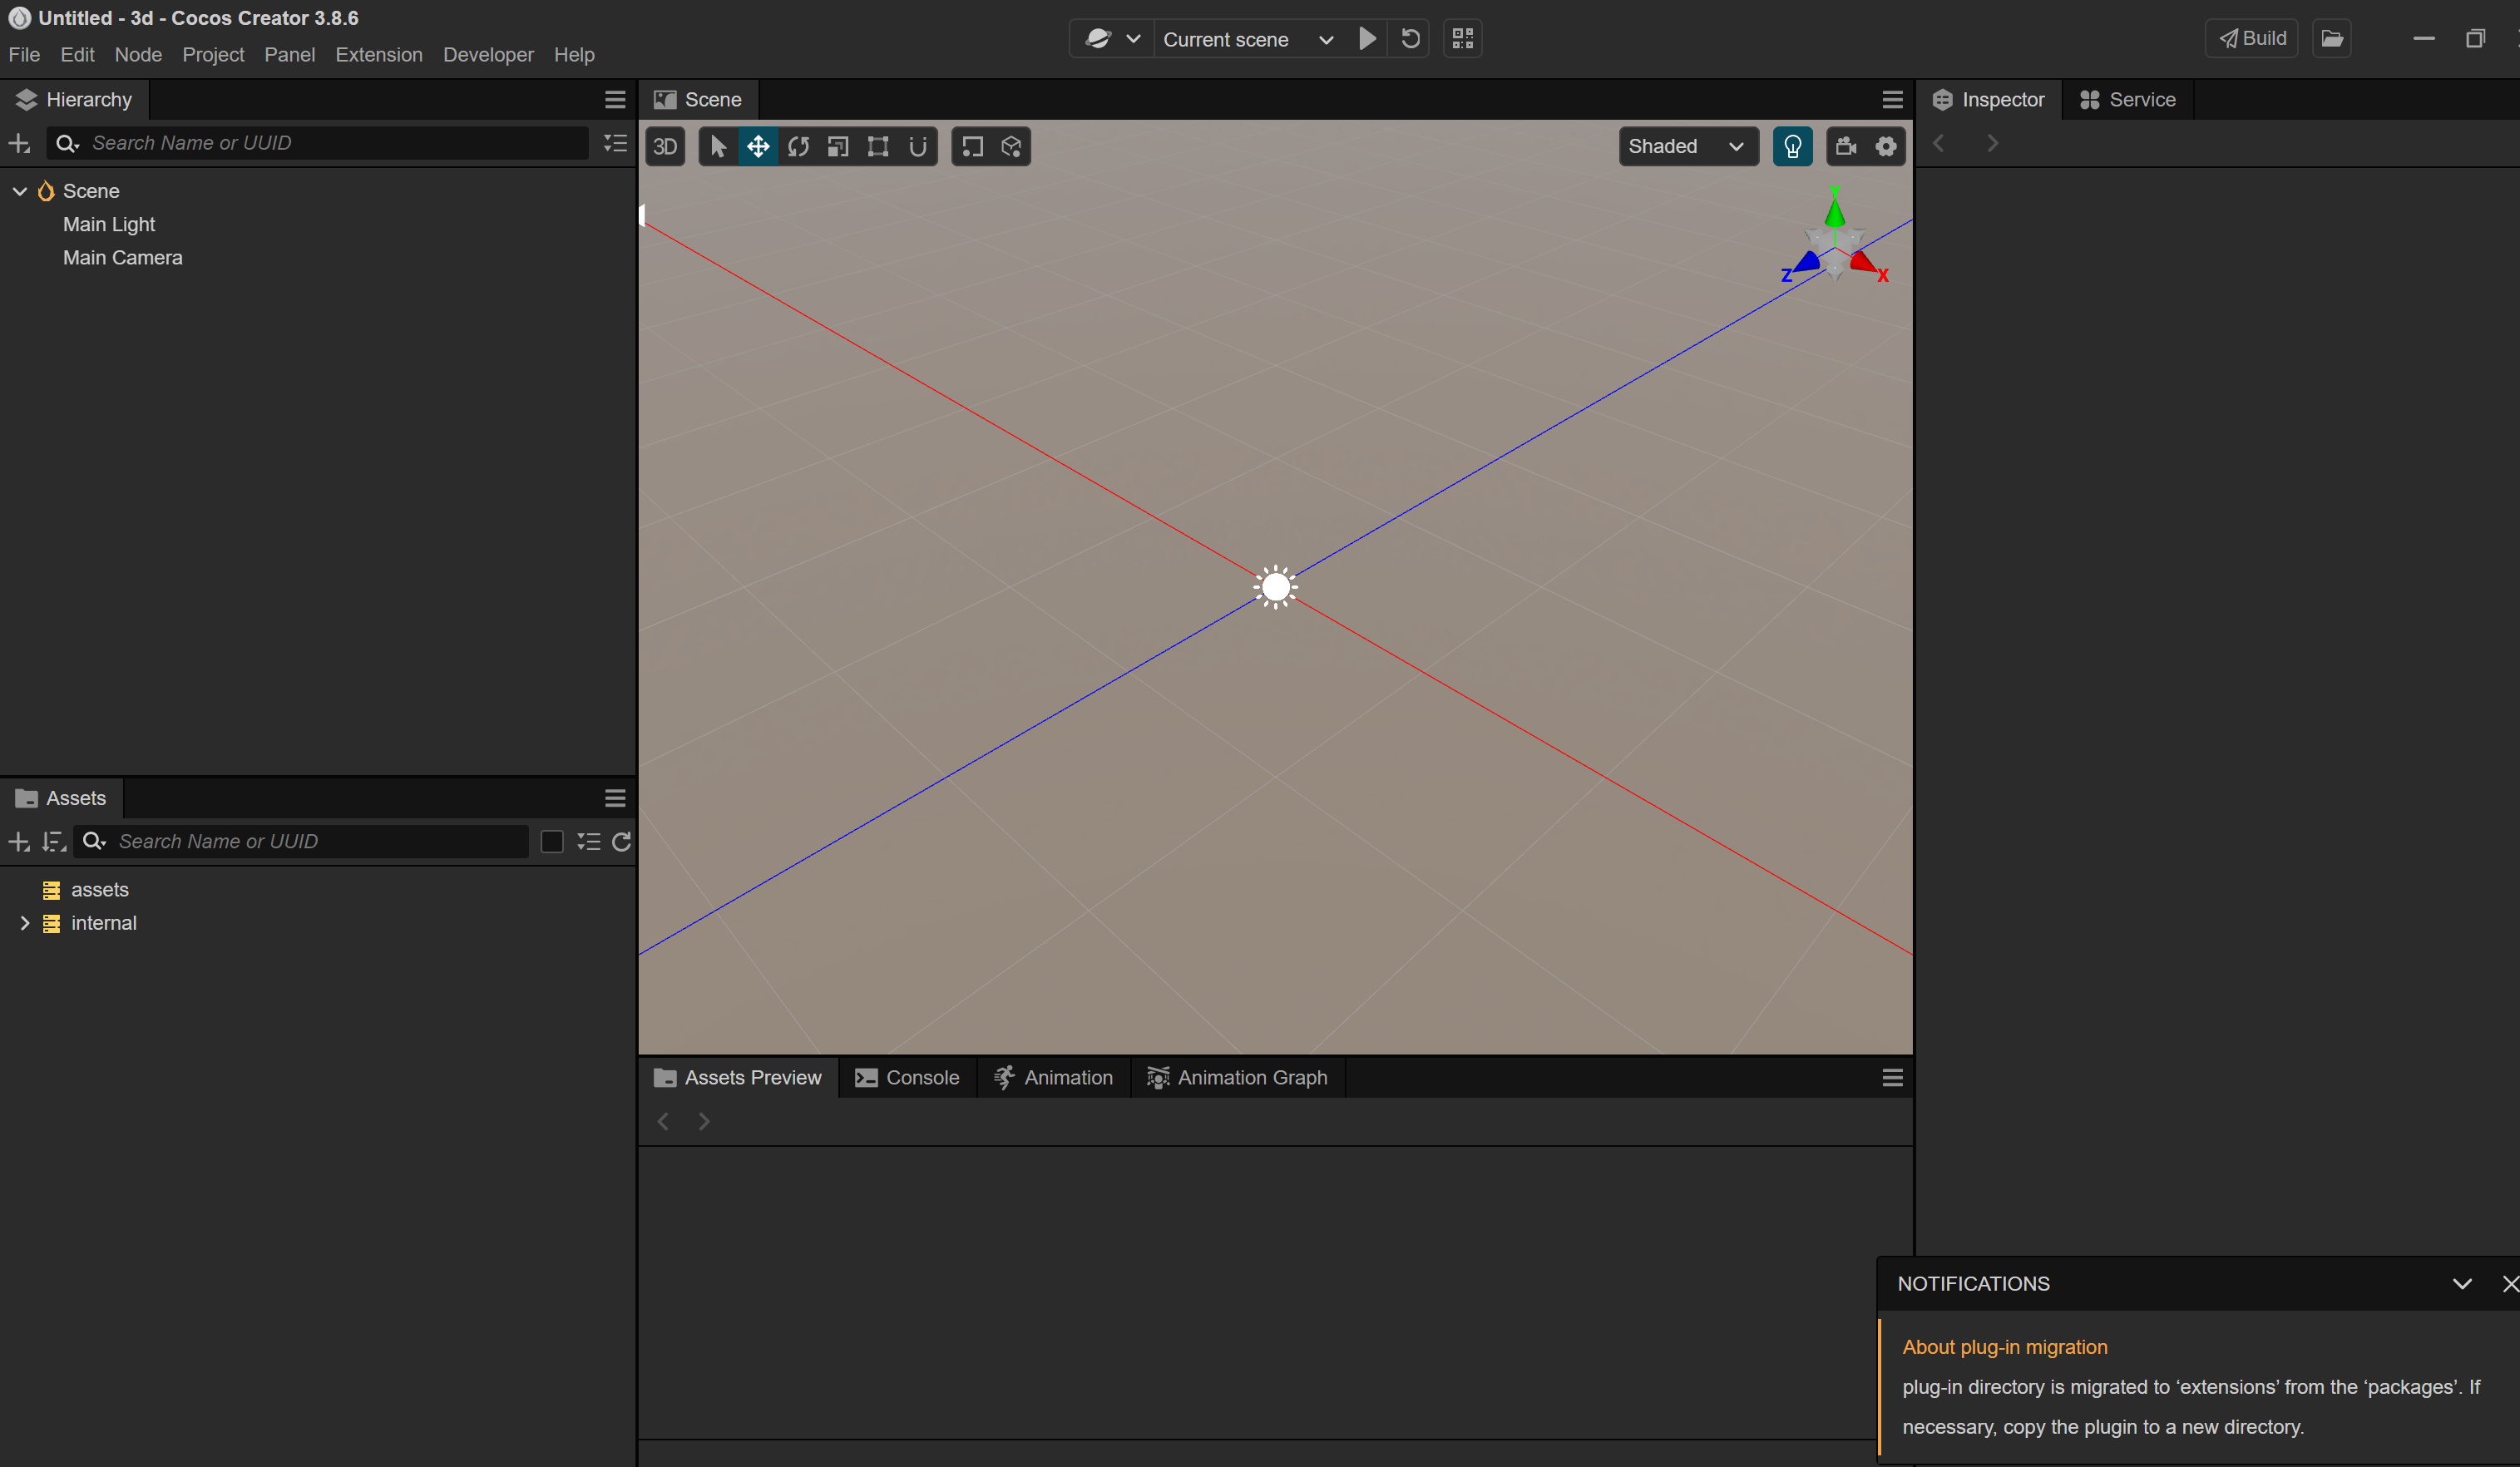
Task: Click the play preview button
Action: tap(1367, 39)
